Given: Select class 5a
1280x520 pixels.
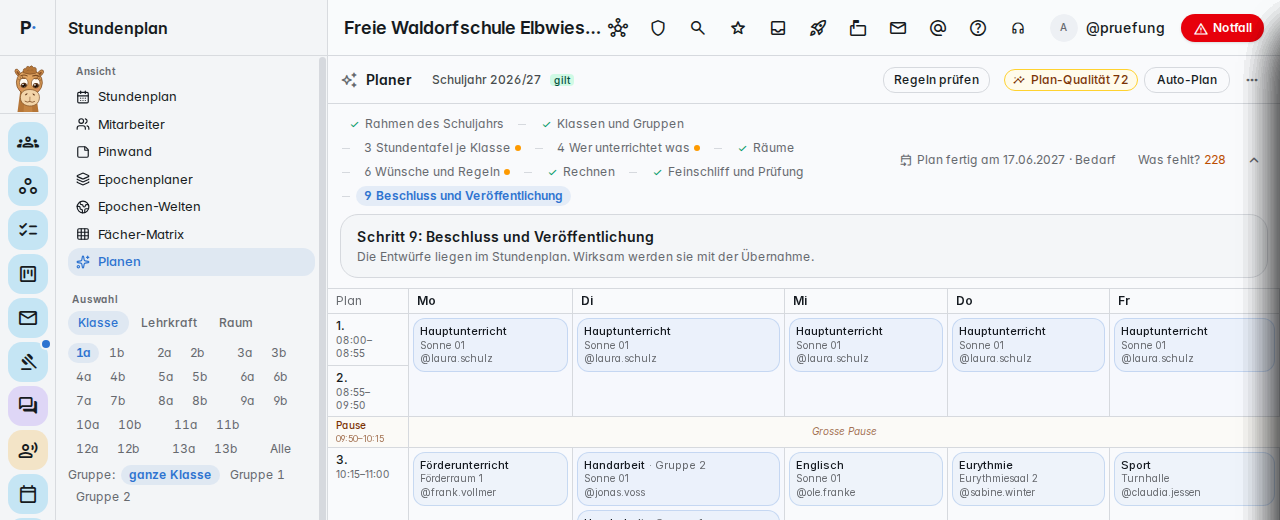Looking at the screenshot, I should [x=165, y=377].
